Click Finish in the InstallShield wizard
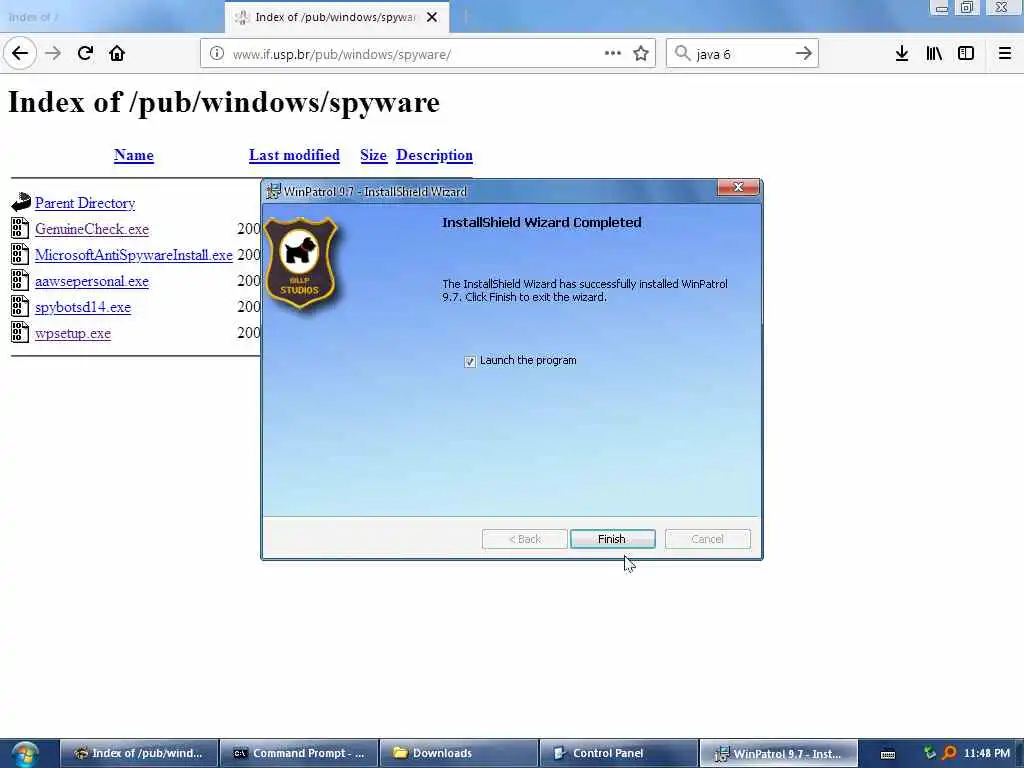This screenshot has width=1024, height=768. tap(613, 539)
